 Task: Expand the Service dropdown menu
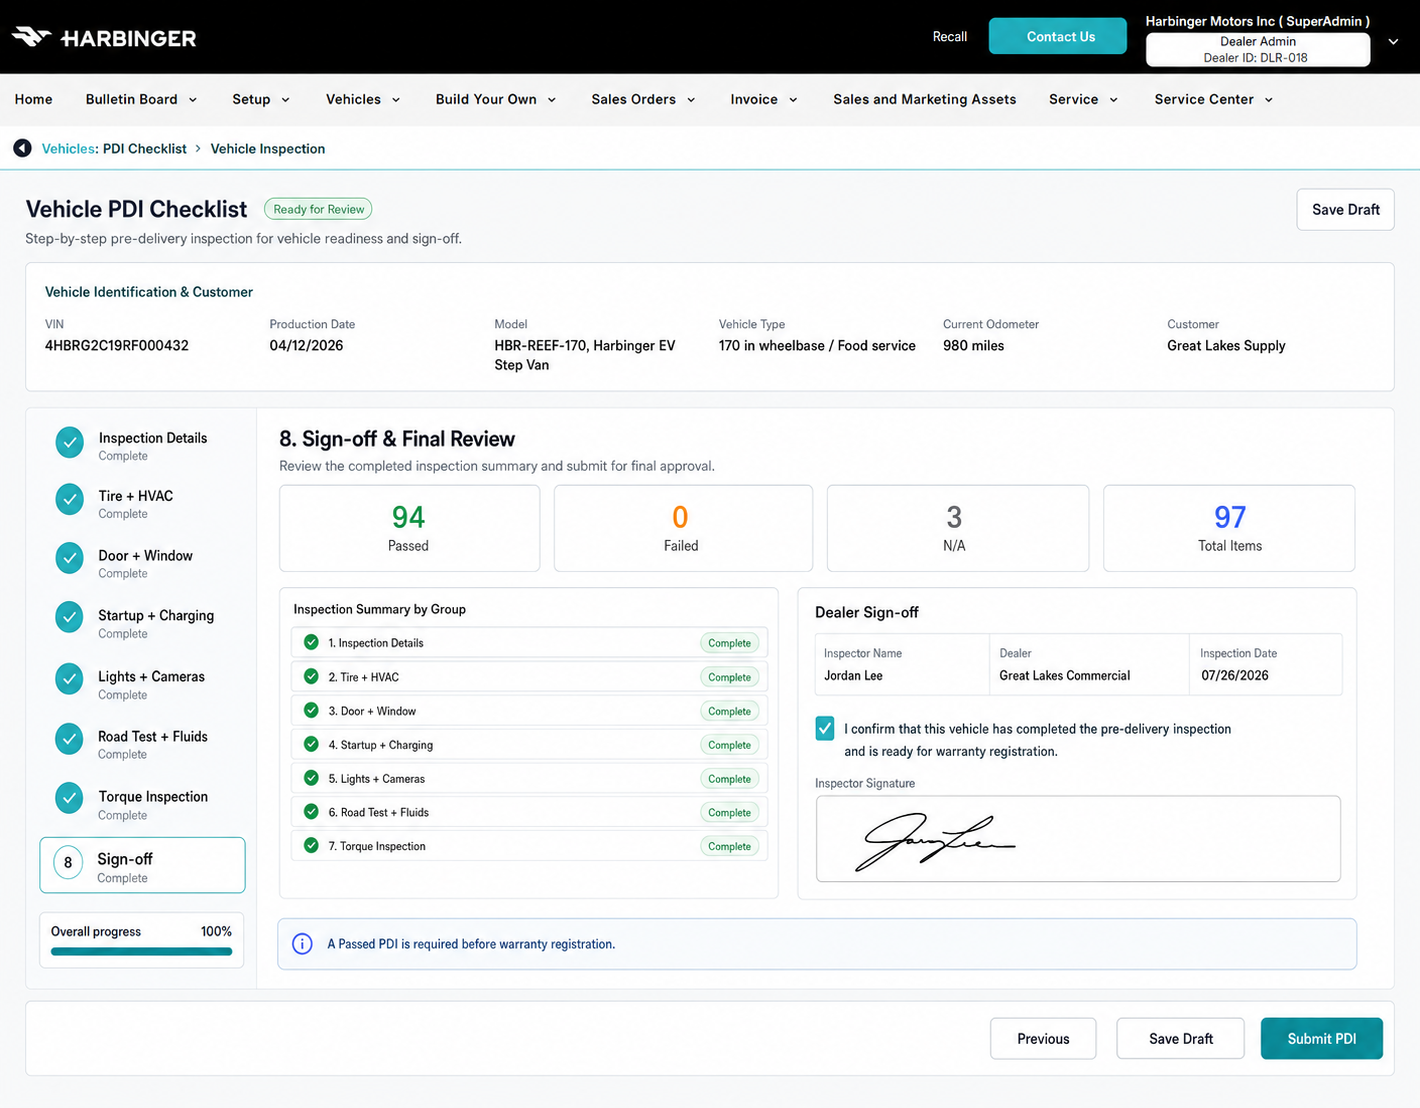1084,99
